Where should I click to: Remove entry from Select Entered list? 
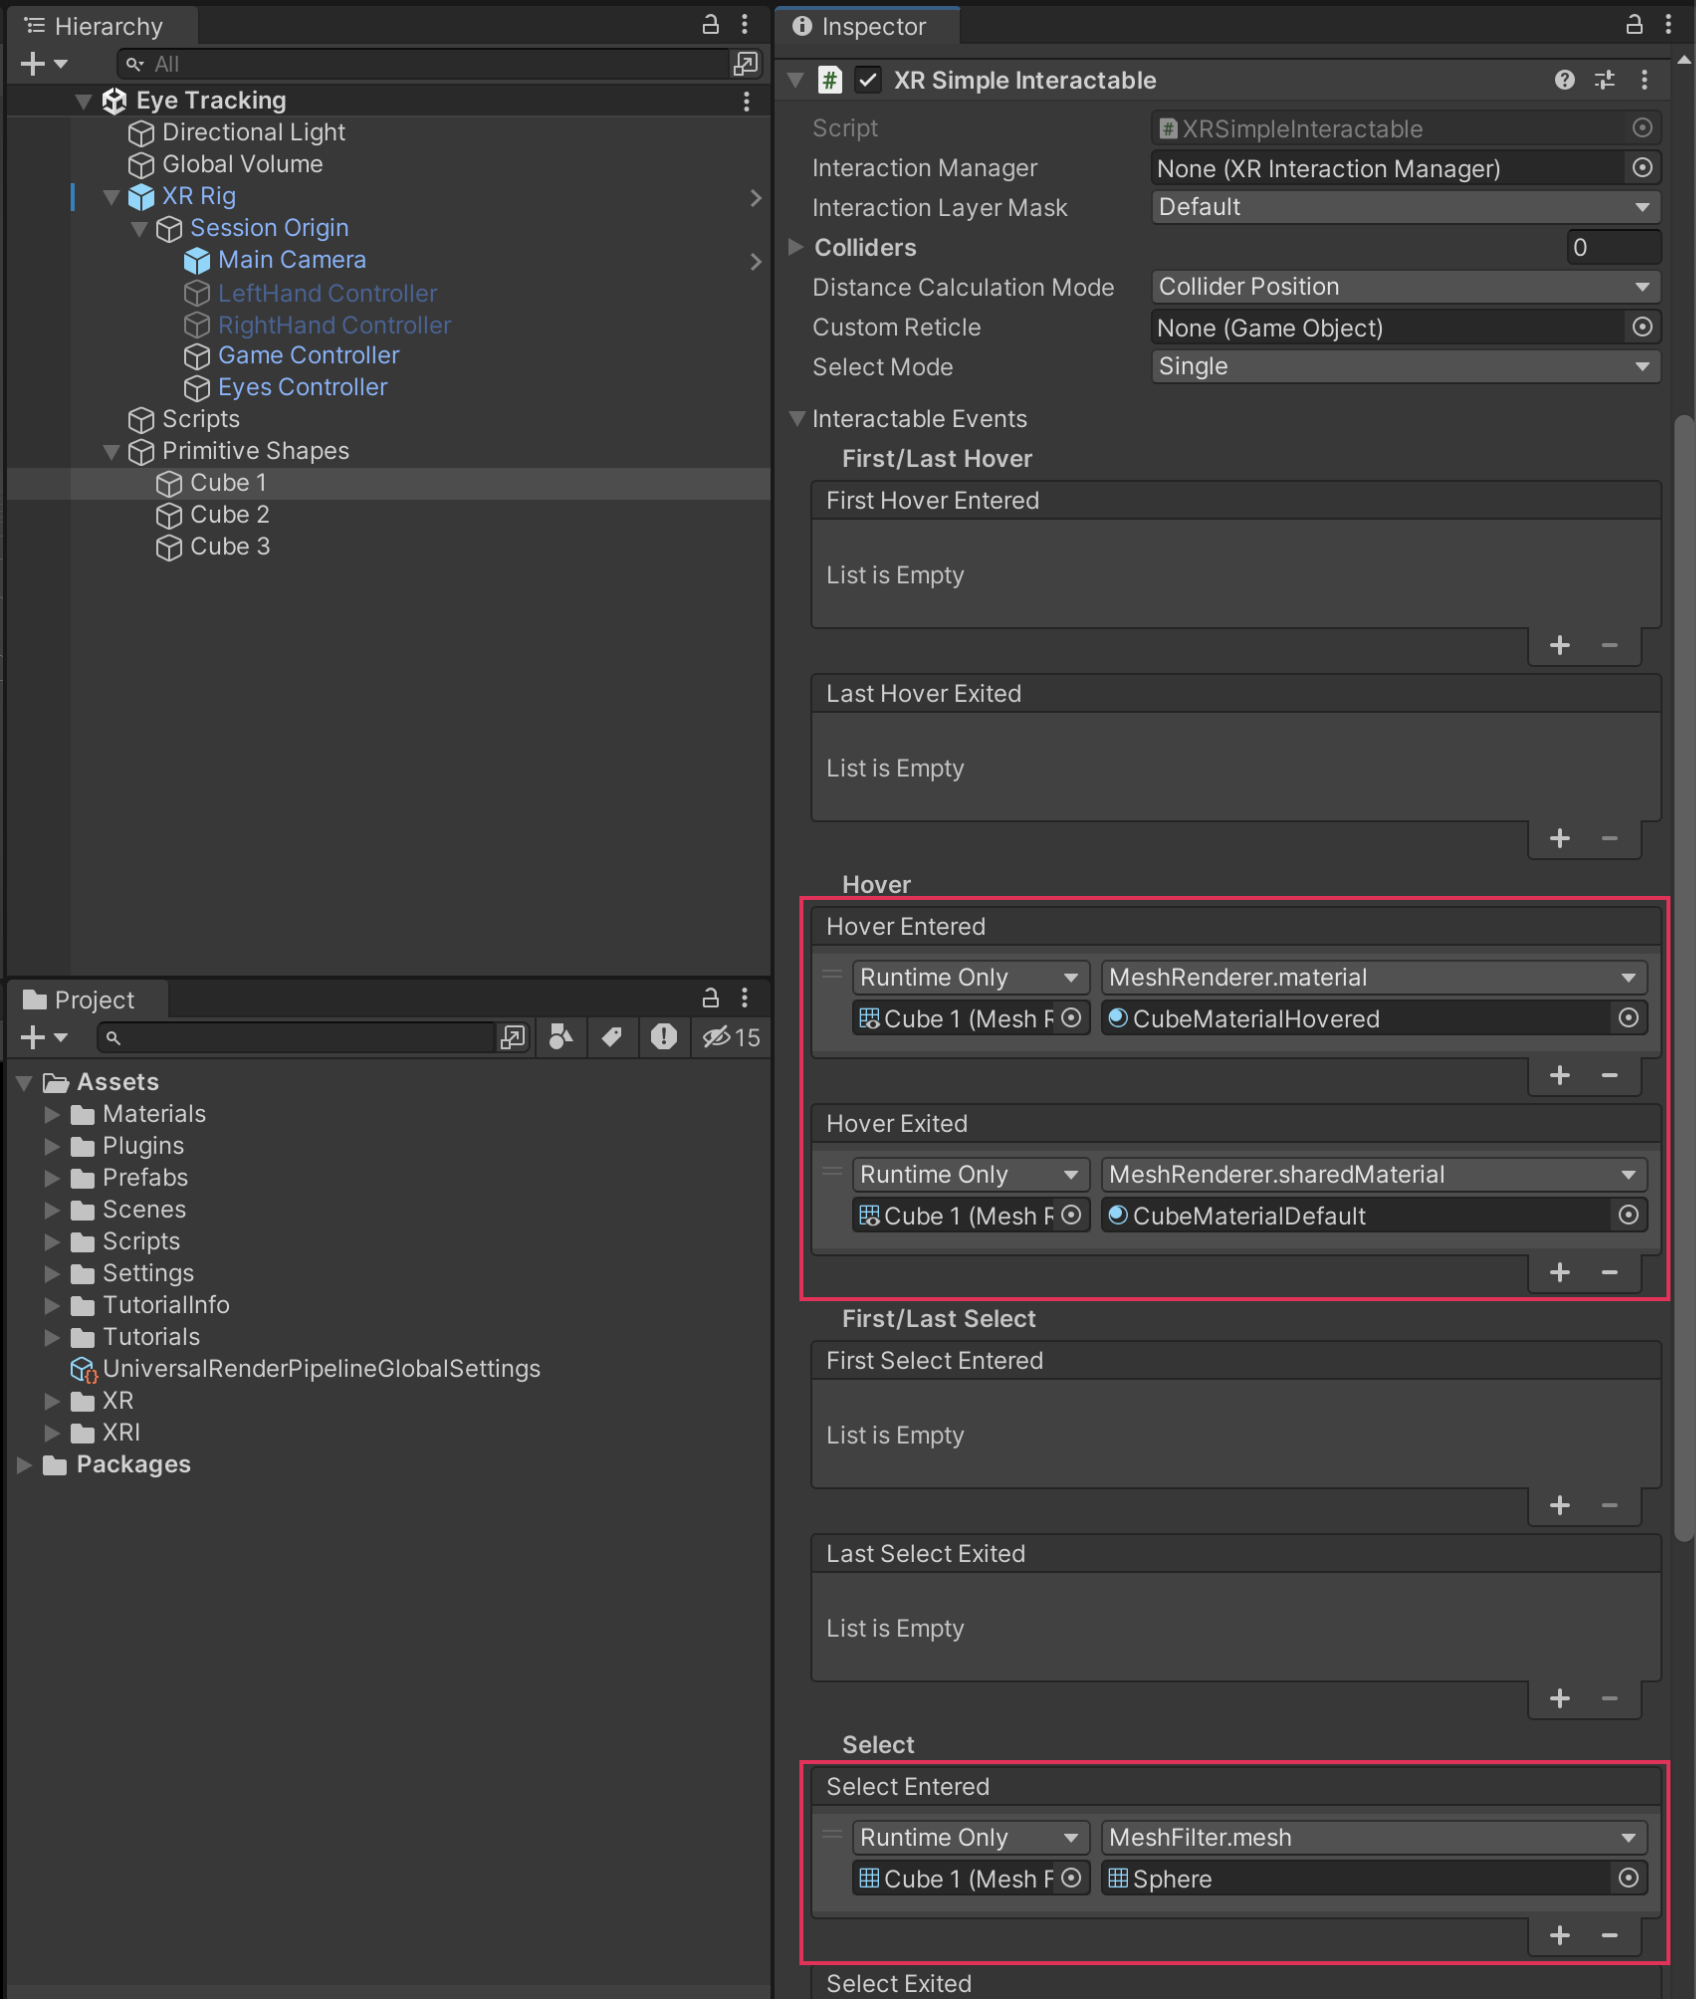1609,1935
